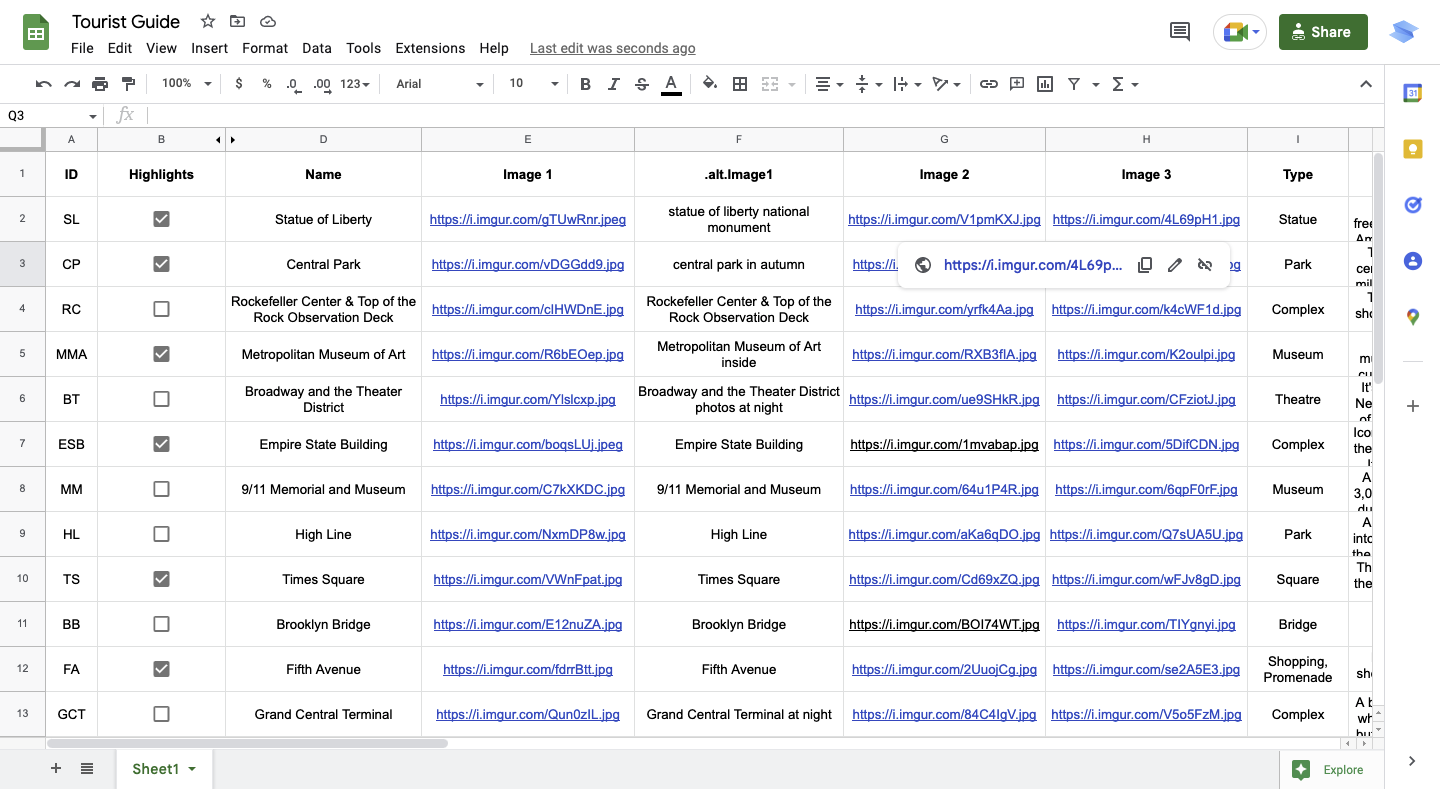Open 'Last edit was seconds ago' link
1440x789 pixels.
(612, 48)
